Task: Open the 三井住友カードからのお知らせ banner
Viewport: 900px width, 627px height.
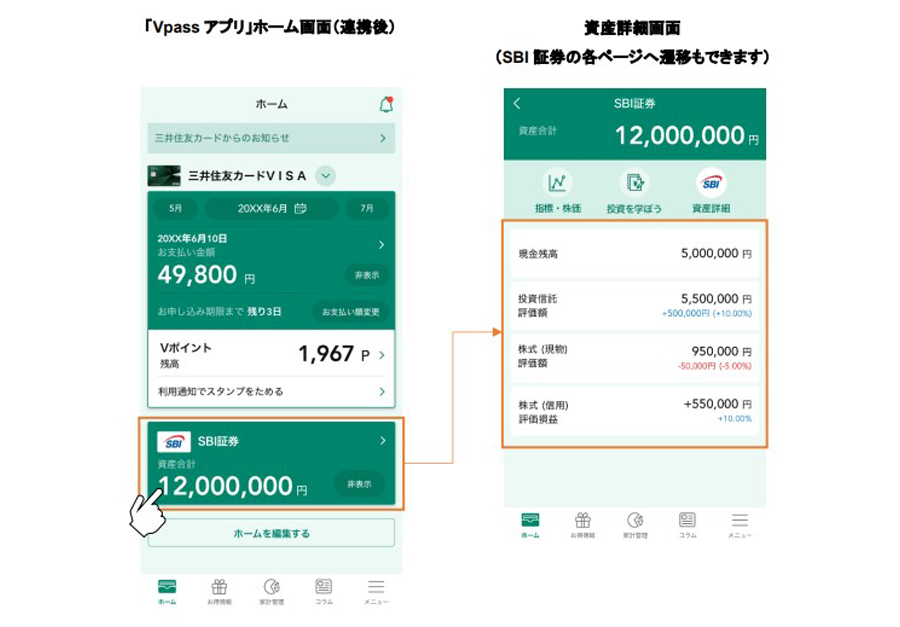Action: (x=271, y=138)
